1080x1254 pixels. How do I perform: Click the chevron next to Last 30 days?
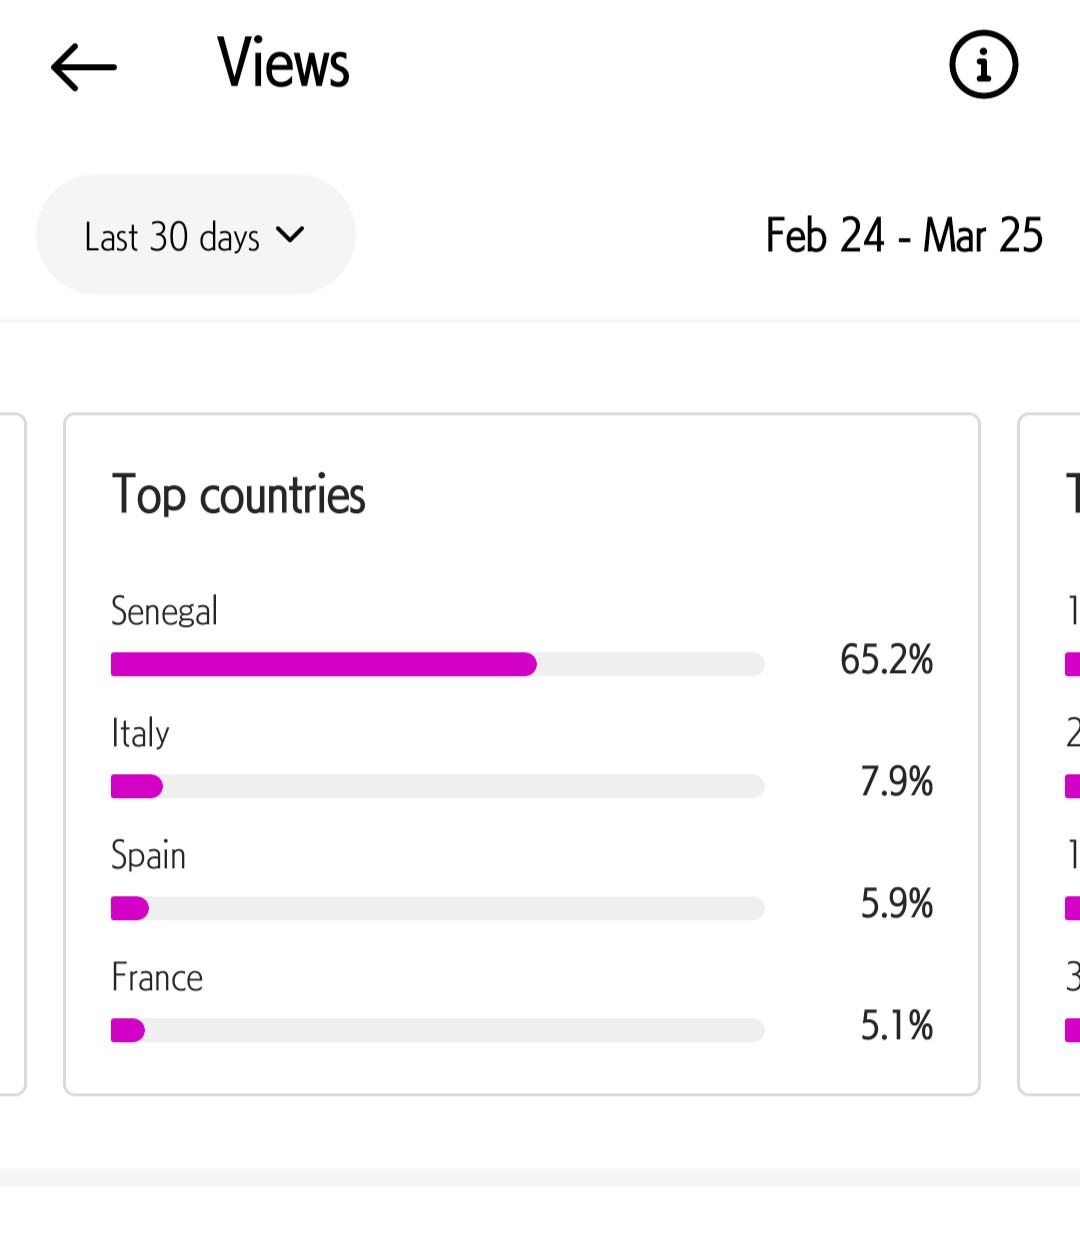pyautogui.click(x=290, y=235)
